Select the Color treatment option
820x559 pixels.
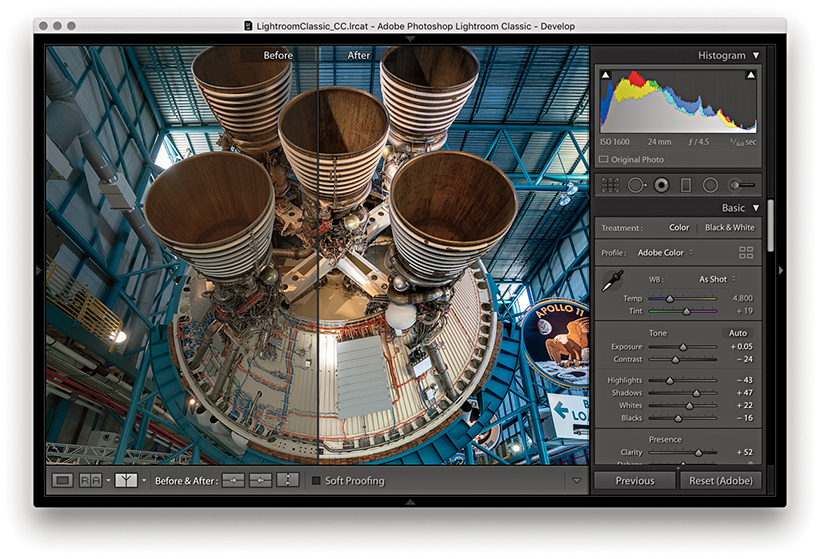coord(679,228)
